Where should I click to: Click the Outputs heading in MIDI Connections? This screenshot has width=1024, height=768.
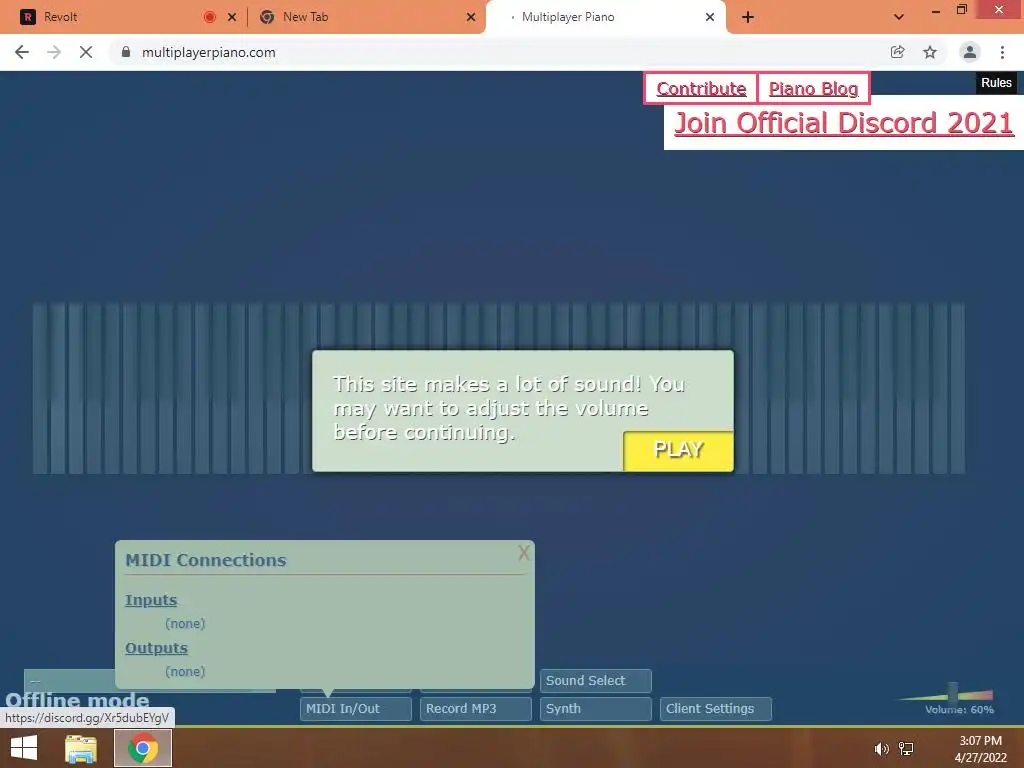pyautogui.click(x=156, y=648)
